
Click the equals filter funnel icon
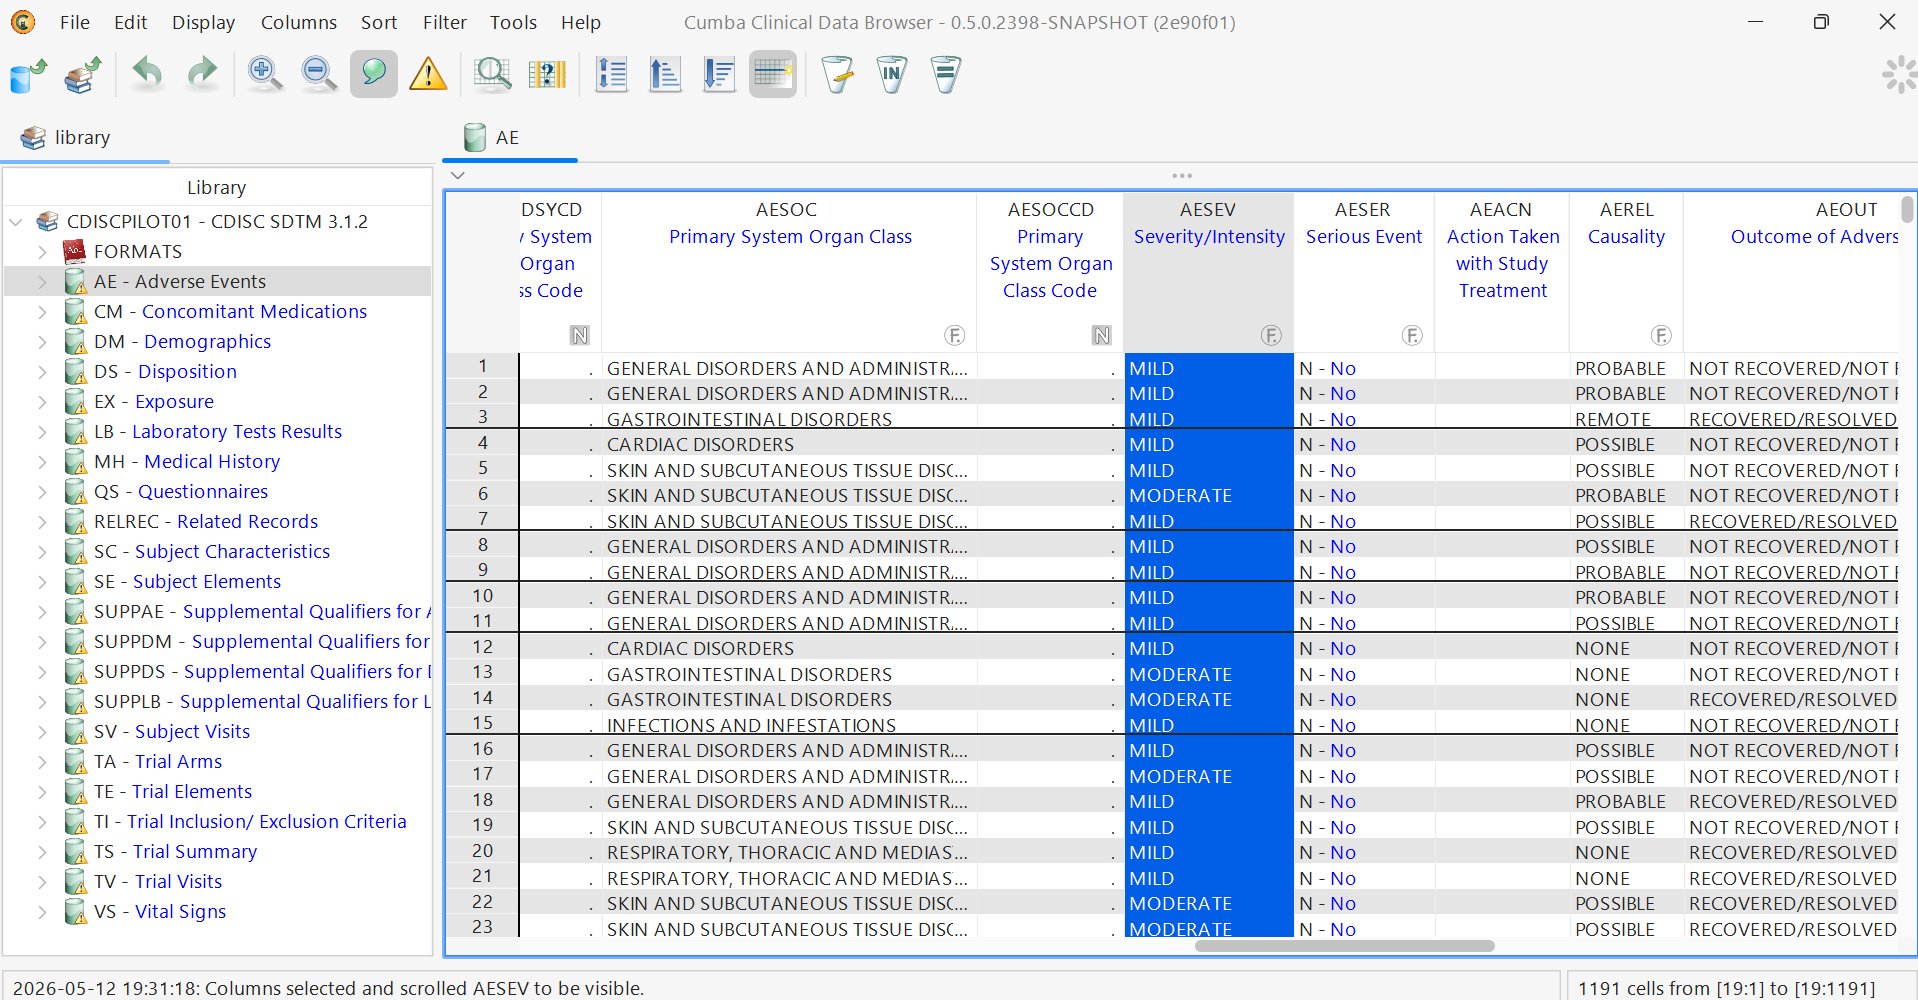coord(945,74)
